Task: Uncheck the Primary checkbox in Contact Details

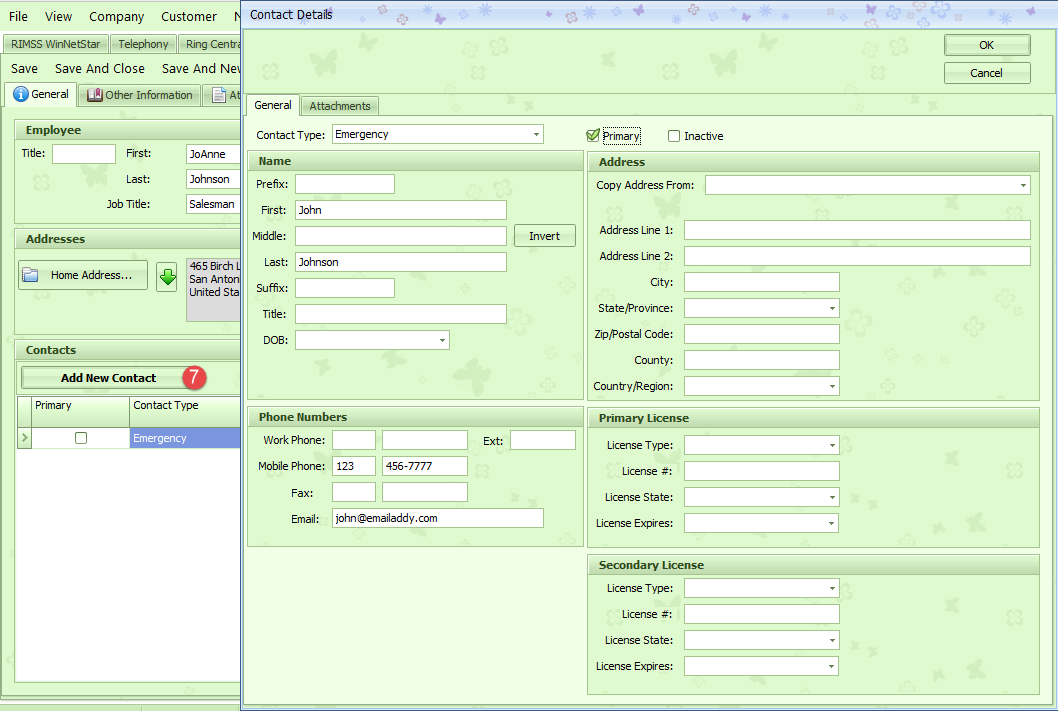Action: coord(593,136)
